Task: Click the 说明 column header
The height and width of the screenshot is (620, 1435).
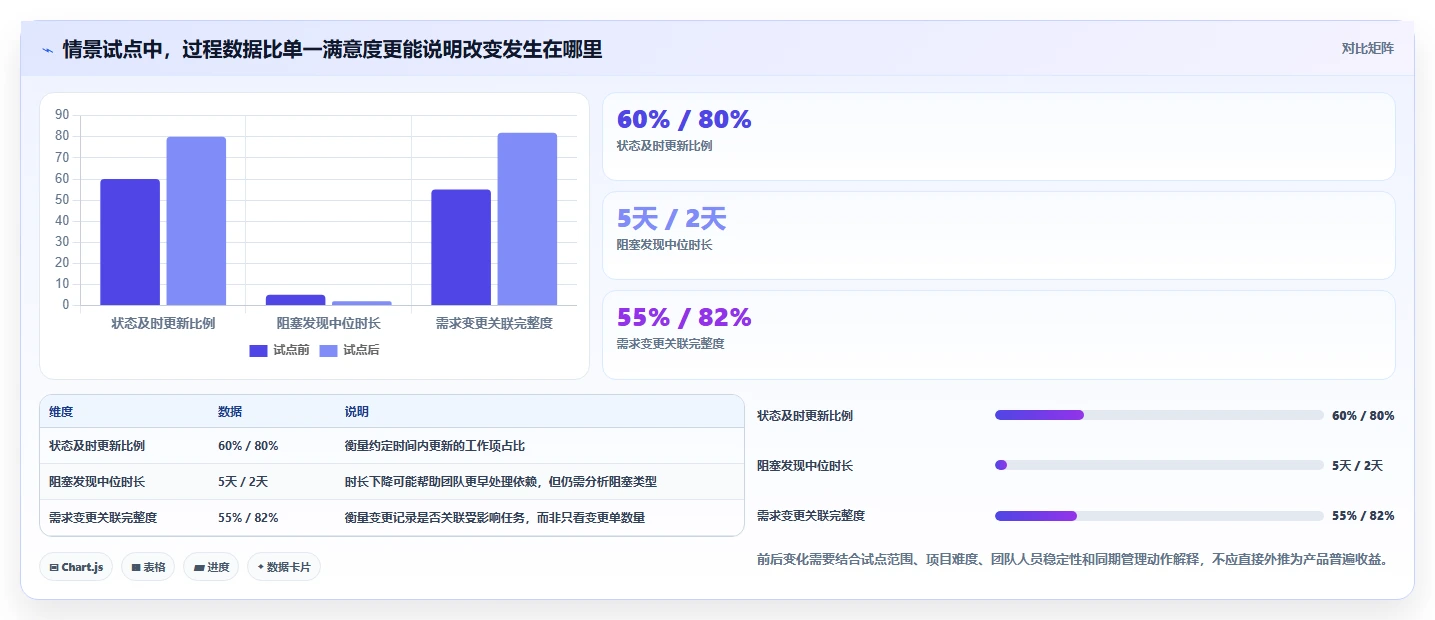Action: click(x=357, y=412)
